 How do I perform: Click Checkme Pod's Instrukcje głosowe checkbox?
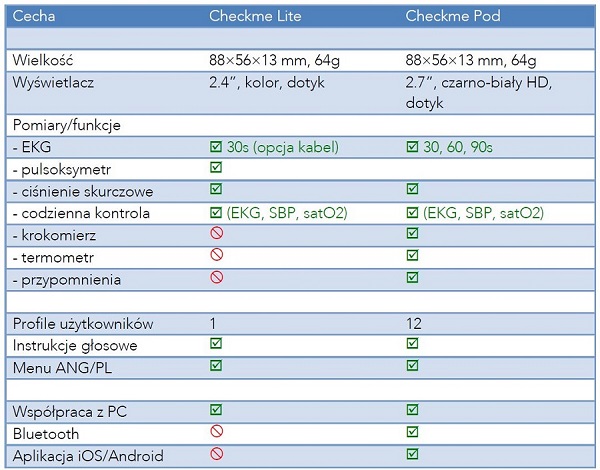point(413,345)
